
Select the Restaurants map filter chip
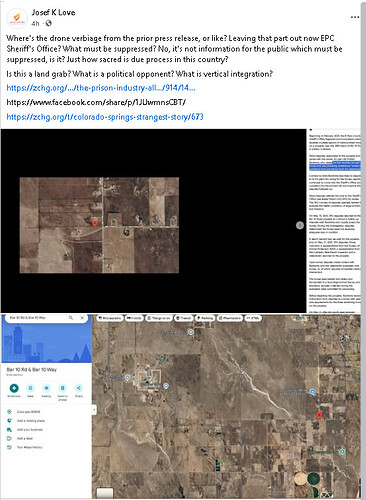pos(110,318)
